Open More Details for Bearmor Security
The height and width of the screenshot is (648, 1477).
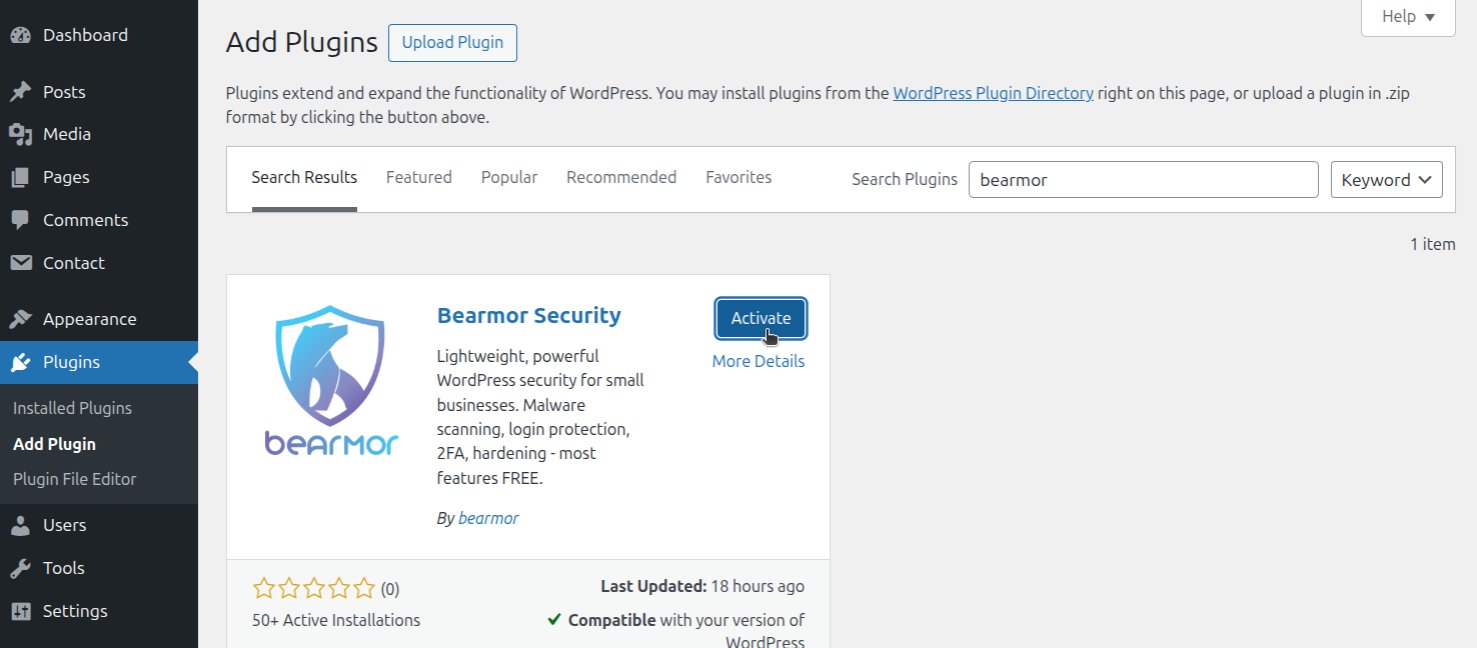click(x=758, y=362)
